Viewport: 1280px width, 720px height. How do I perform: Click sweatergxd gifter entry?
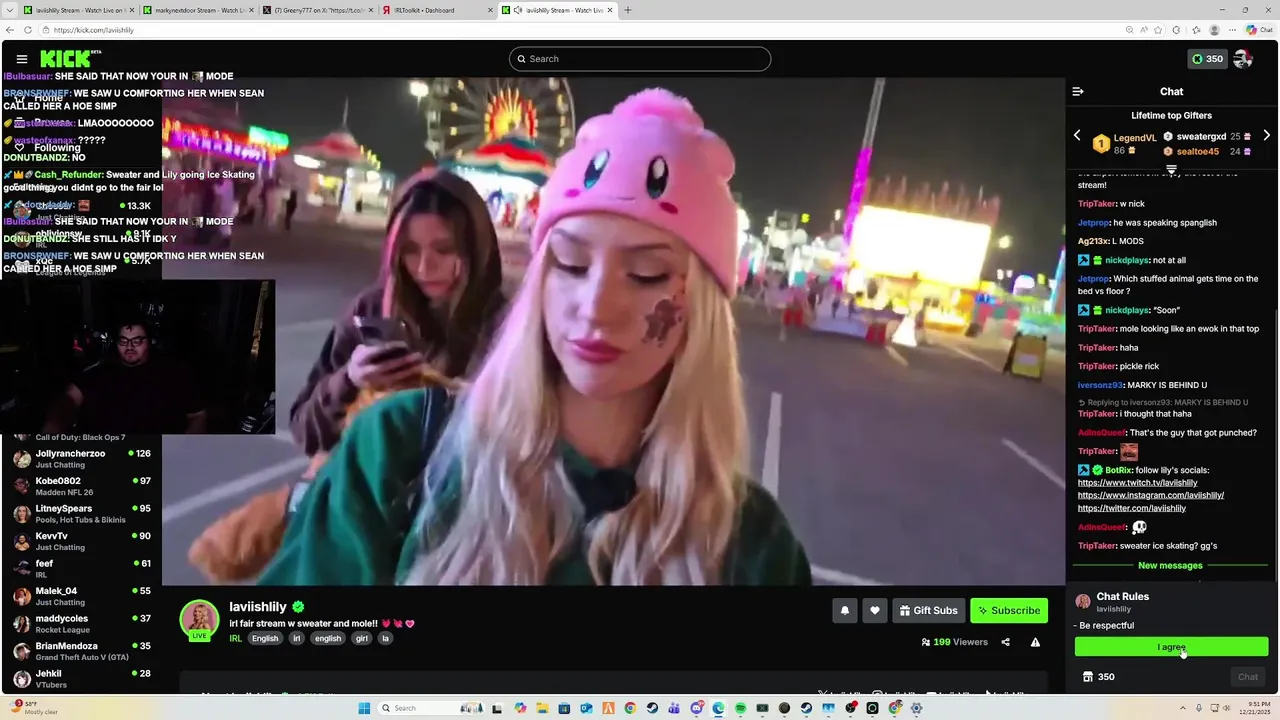point(1207,136)
